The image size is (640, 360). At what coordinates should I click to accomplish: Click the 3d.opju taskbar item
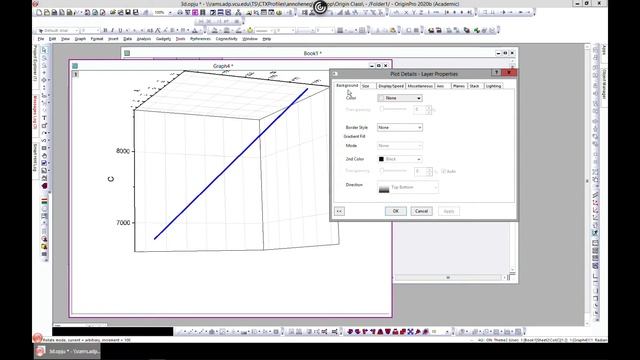(x=67, y=351)
